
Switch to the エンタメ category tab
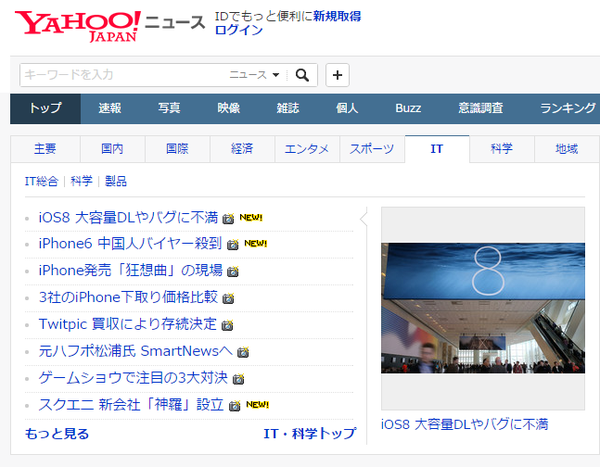pyautogui.click(x=307, y=149)
